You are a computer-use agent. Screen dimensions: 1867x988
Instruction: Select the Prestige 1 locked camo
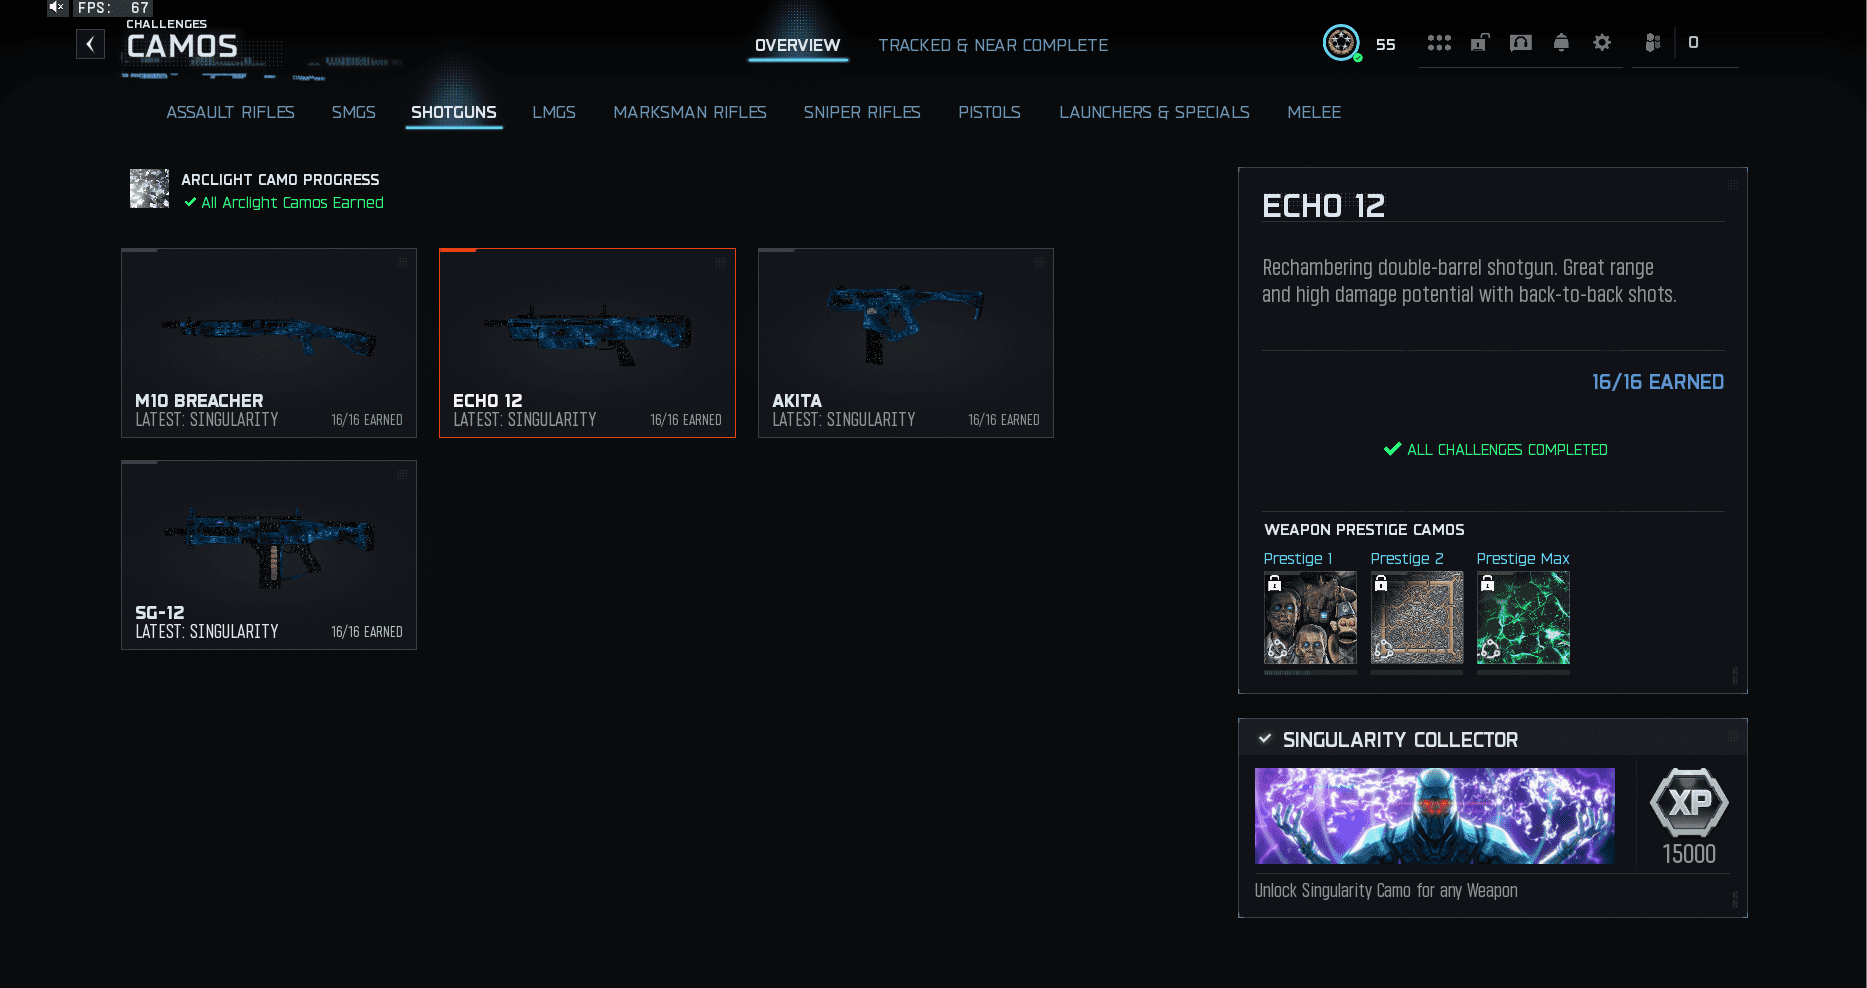pos(1310,617)
